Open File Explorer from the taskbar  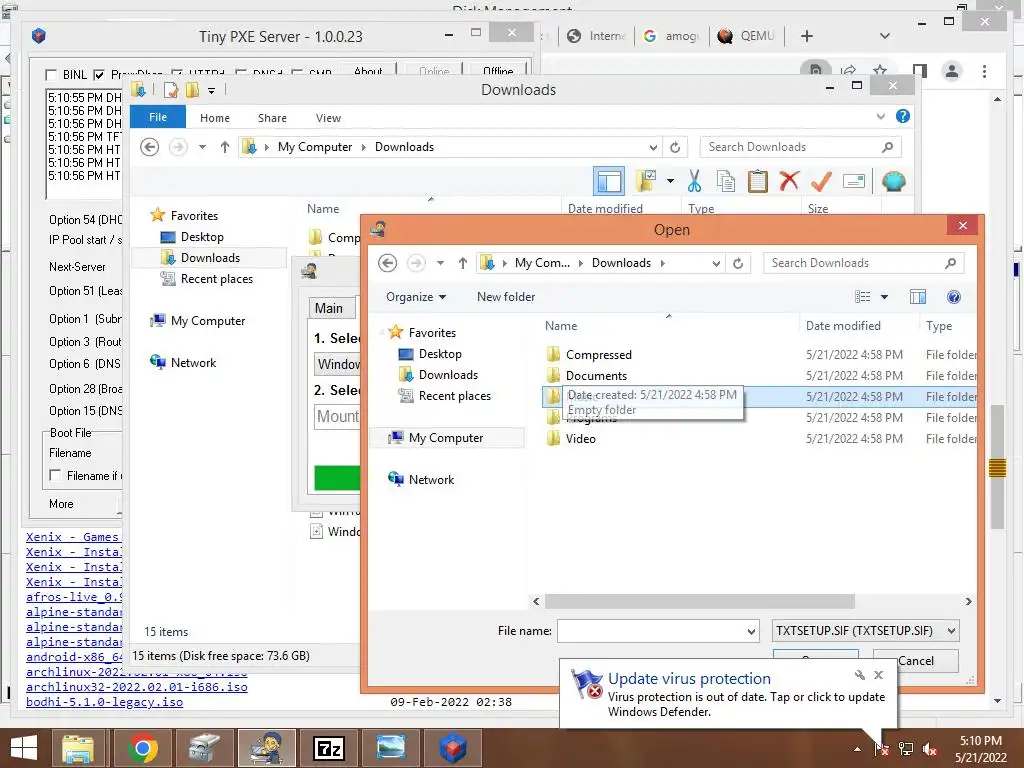click(x=80, y=748)
